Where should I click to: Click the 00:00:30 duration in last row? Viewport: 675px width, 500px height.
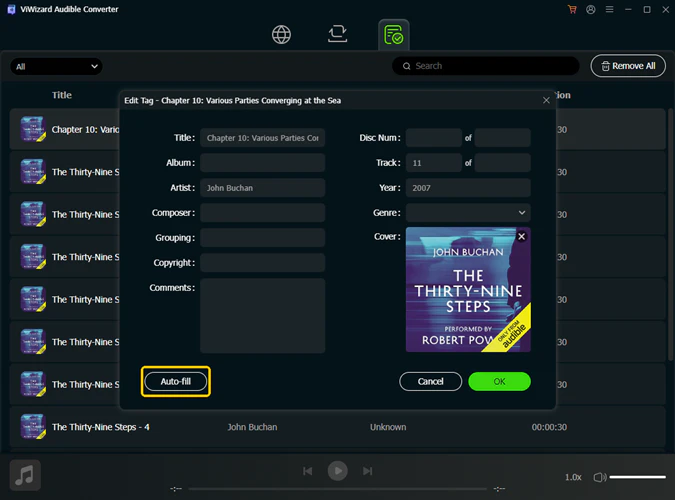tap(549, 427)
